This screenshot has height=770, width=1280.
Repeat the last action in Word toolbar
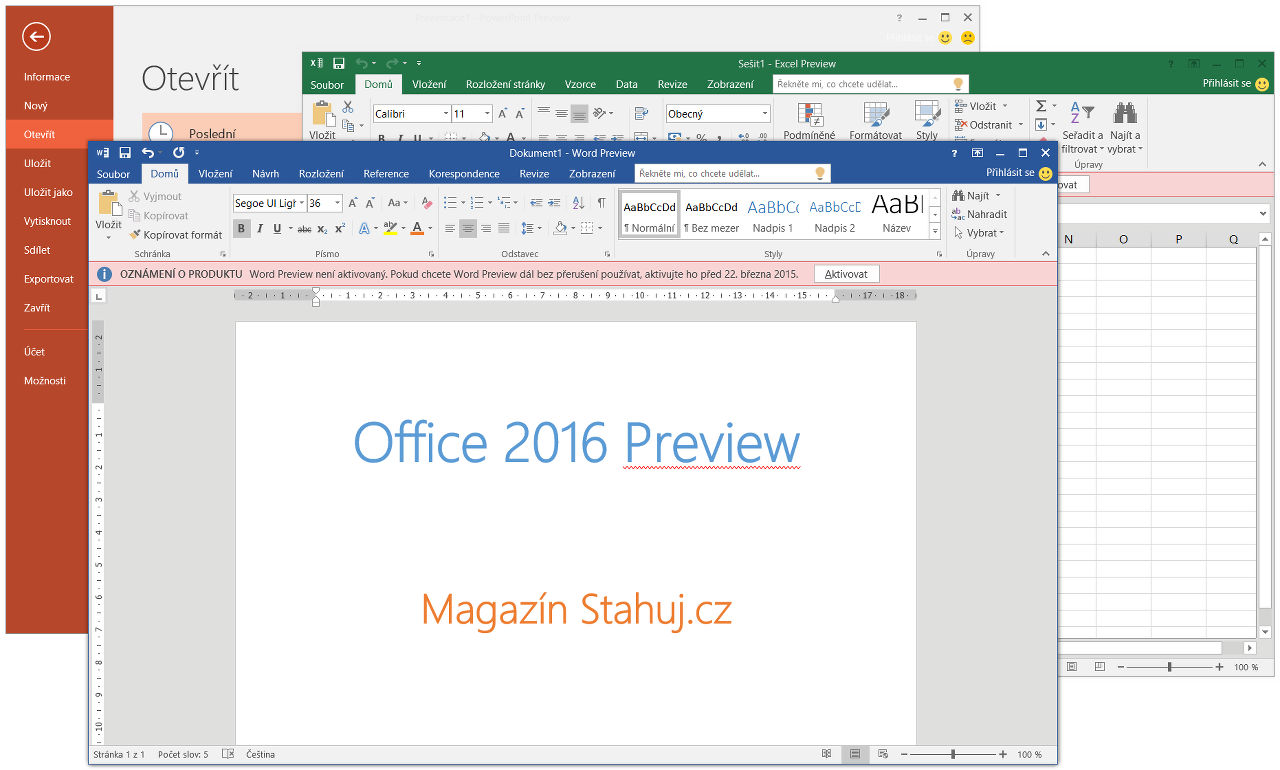point(178,153)
